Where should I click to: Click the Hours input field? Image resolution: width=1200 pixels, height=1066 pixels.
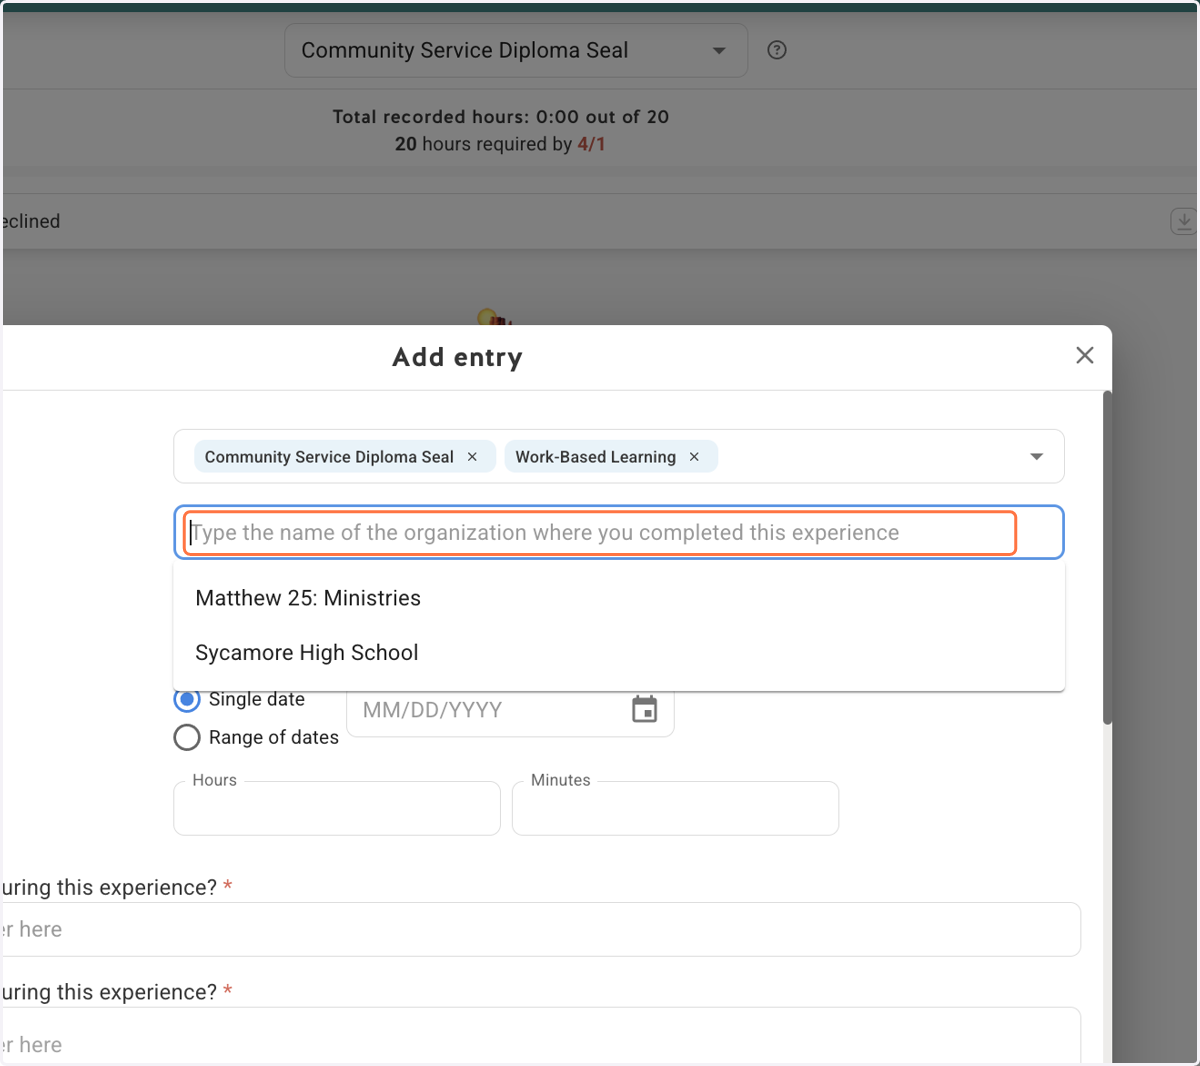tap(337, 808)
